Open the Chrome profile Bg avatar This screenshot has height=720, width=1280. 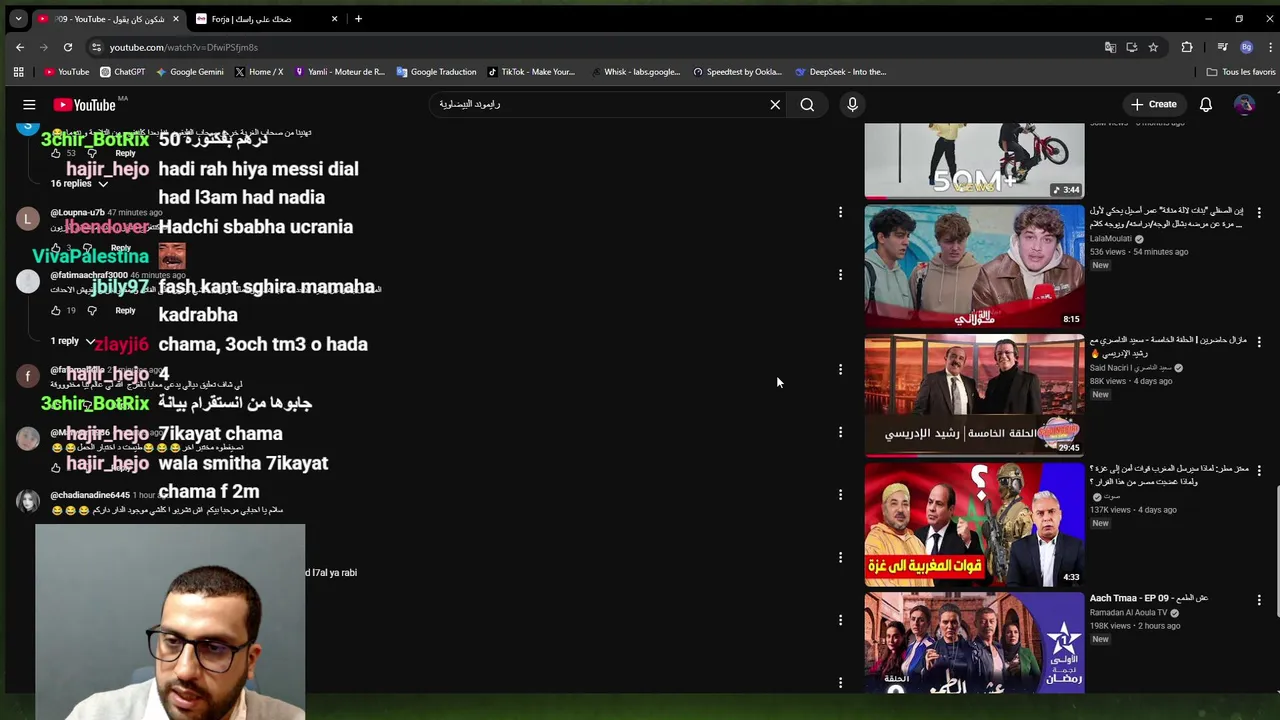1246,47
